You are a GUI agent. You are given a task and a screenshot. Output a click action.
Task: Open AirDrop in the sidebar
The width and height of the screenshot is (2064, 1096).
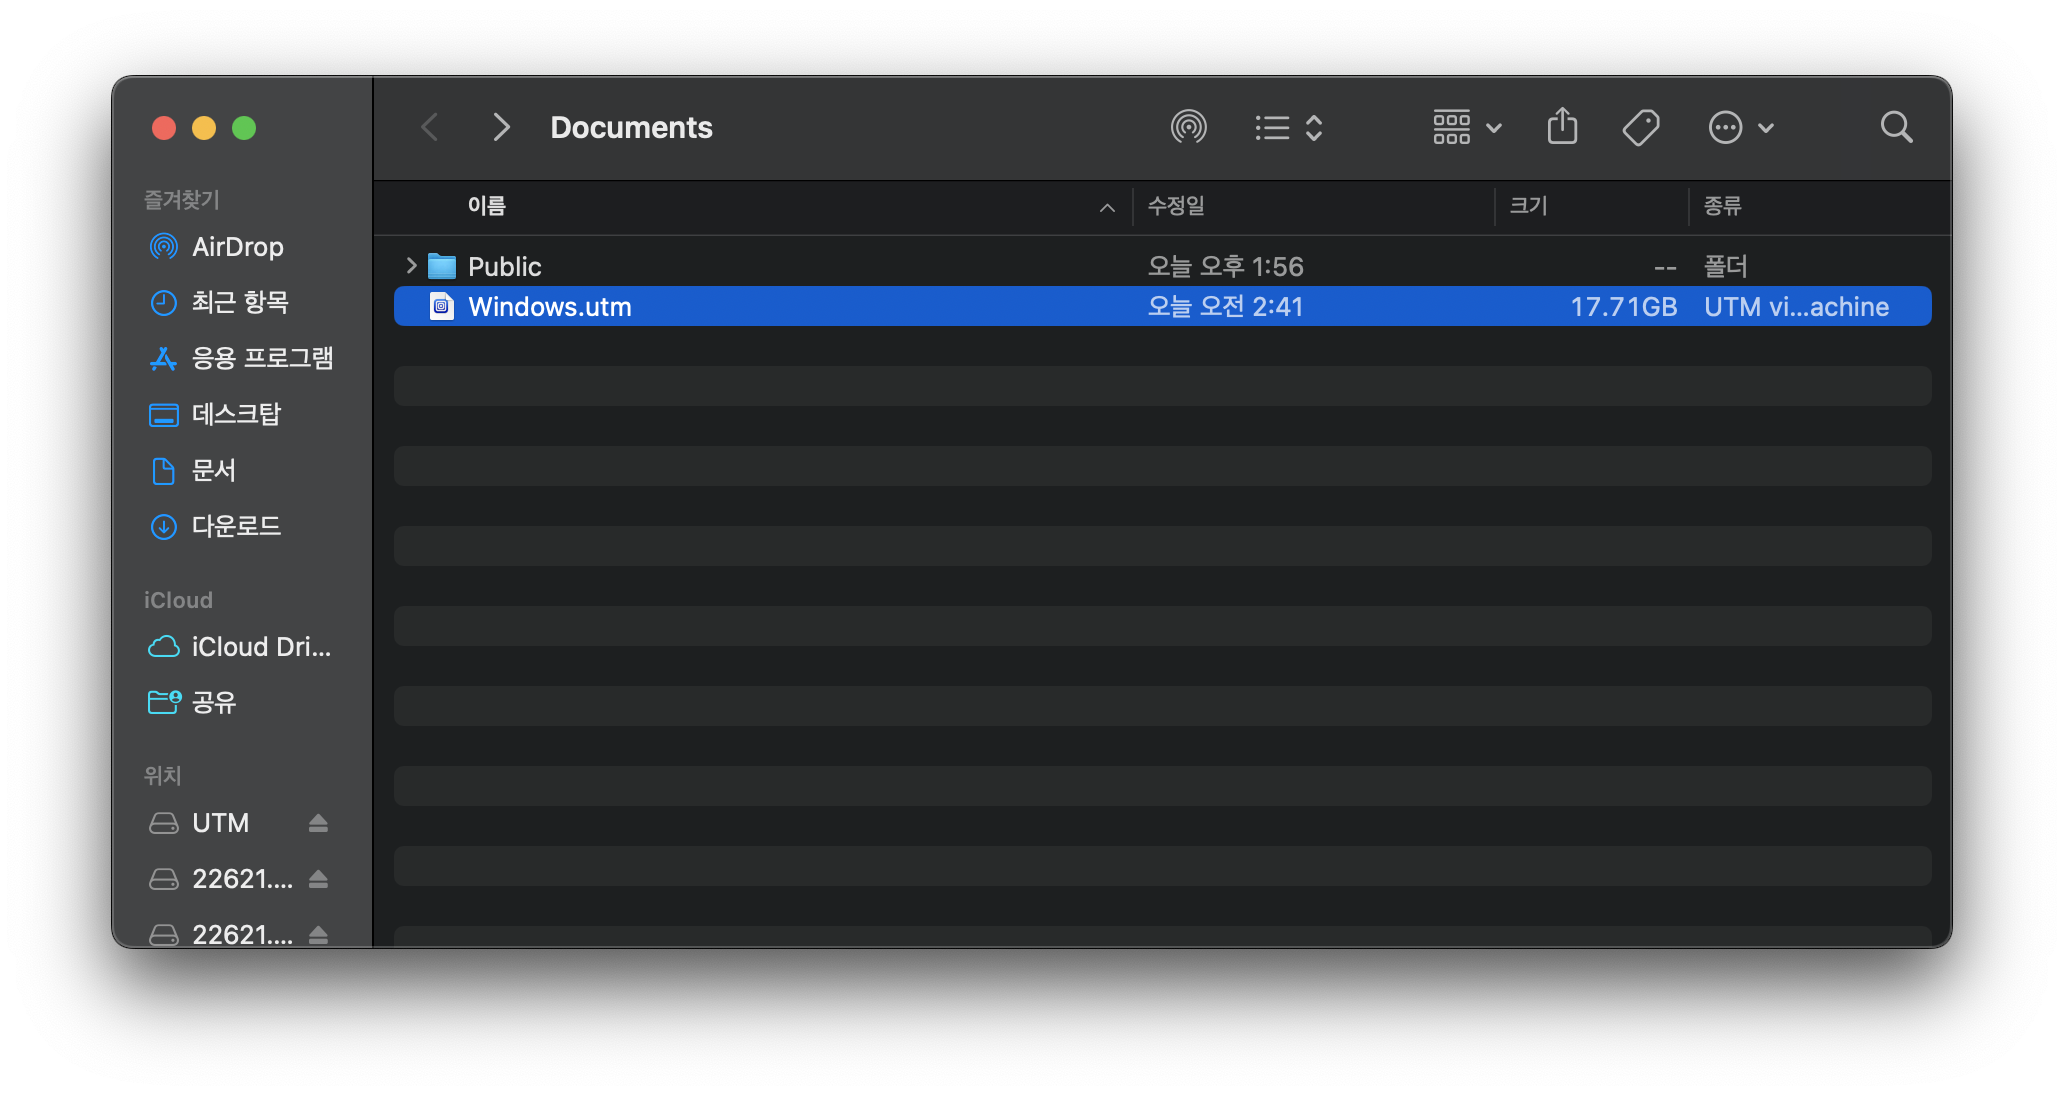point(237,246)
